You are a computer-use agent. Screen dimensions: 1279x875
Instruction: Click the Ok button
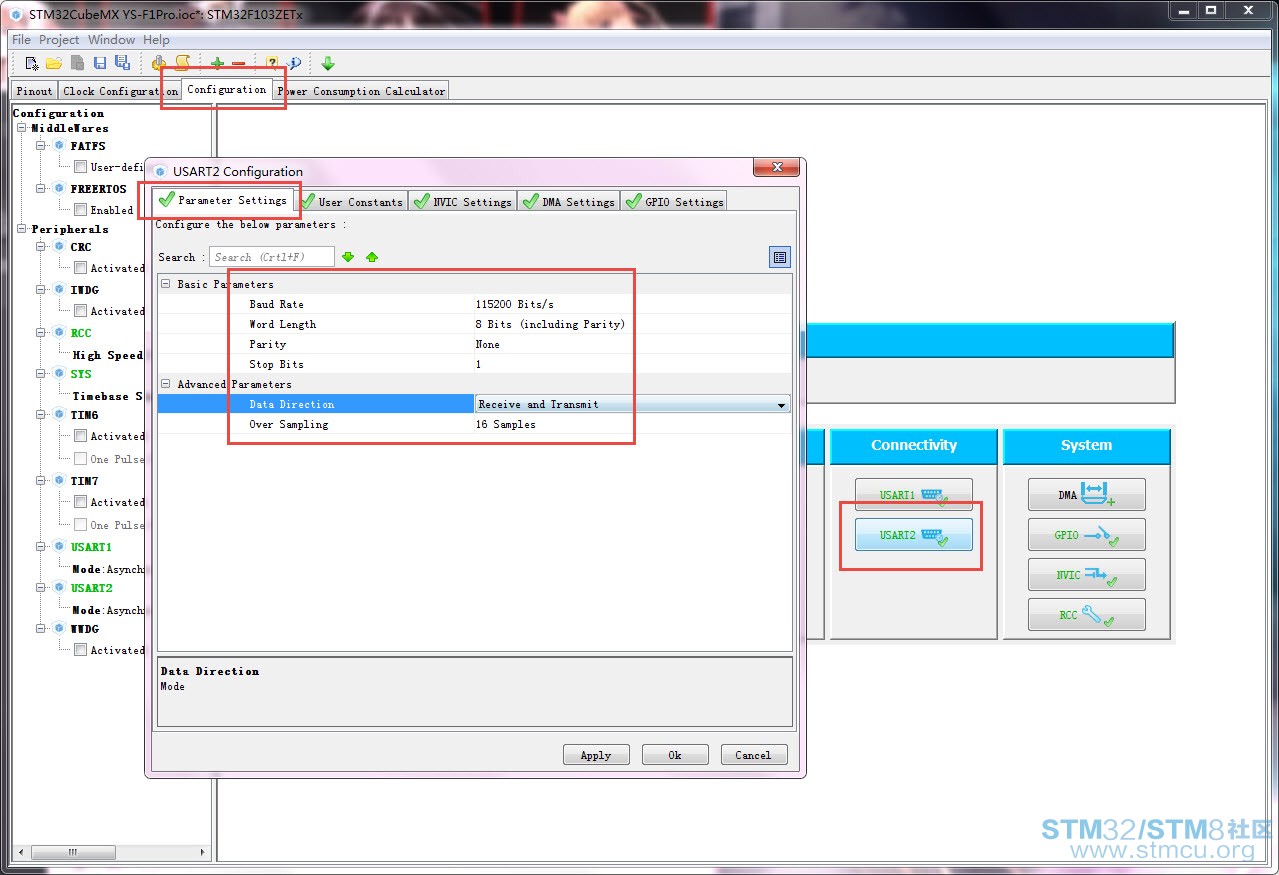tap(675, 755)
